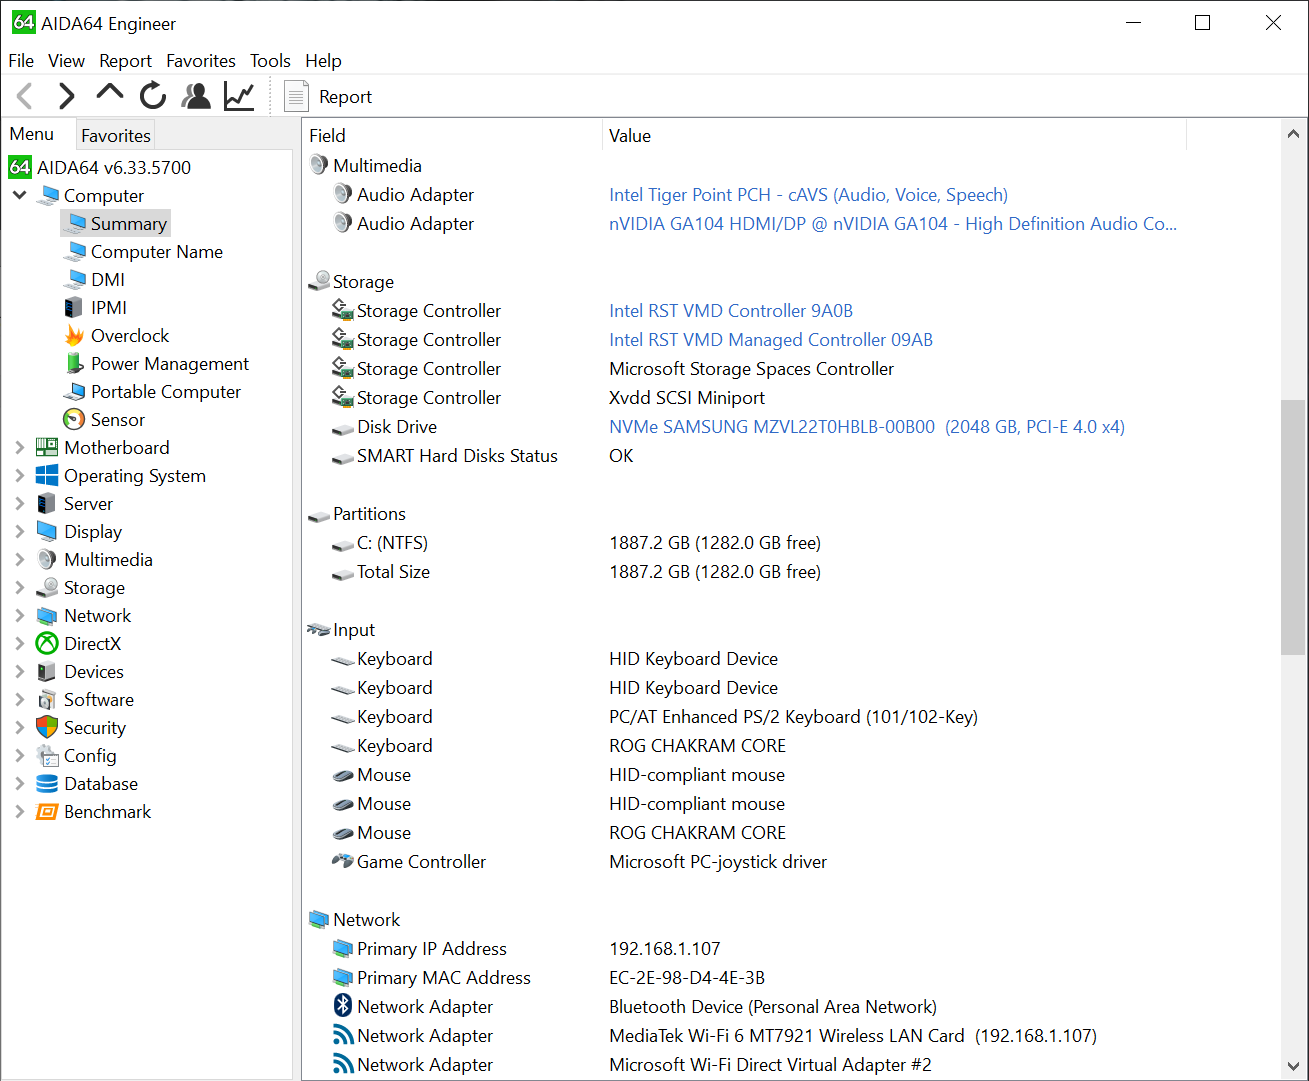This screenshot has width=1309, height=1081.
Task: Select DMI under Computer
Action: coord(108,279)
